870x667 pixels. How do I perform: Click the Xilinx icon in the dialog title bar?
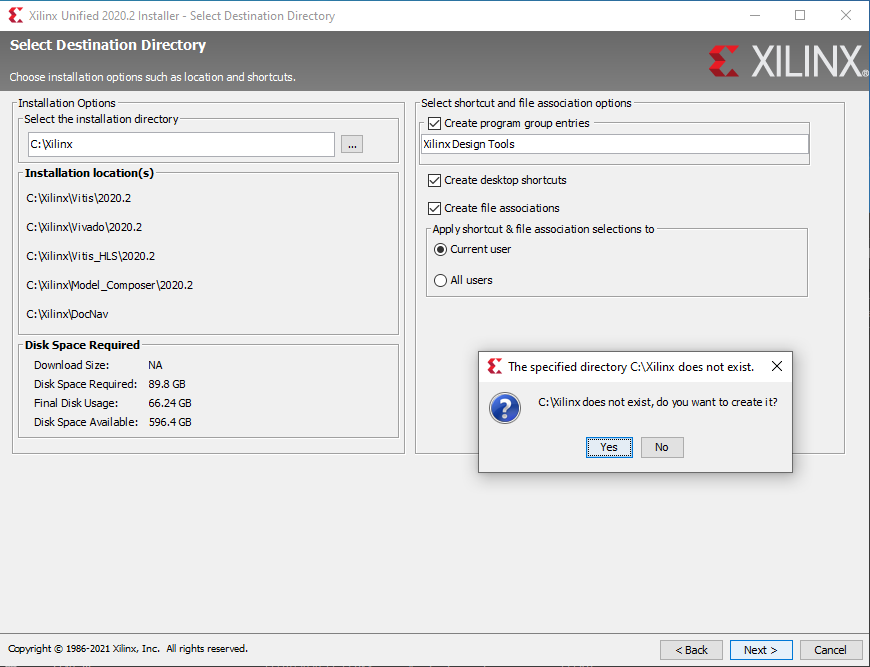pyautogui.click(x=494, y=366)
